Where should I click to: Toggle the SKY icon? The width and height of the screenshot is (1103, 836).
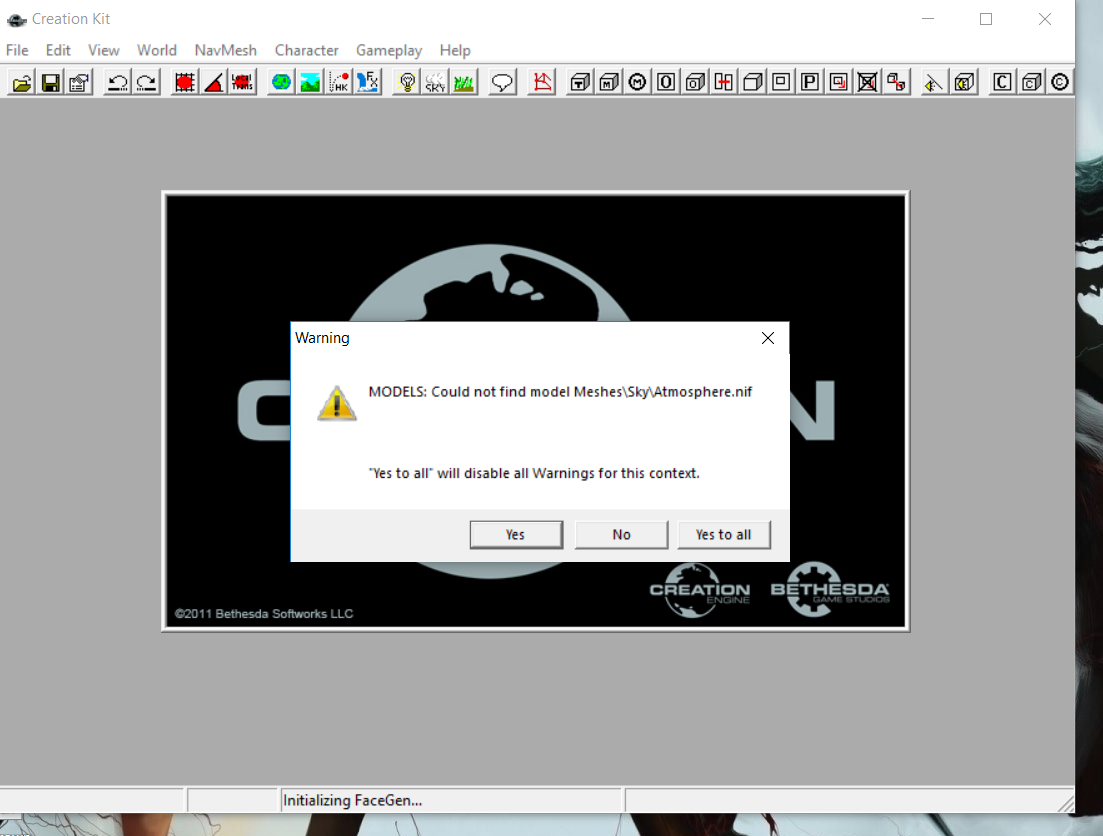pos(435,82)
